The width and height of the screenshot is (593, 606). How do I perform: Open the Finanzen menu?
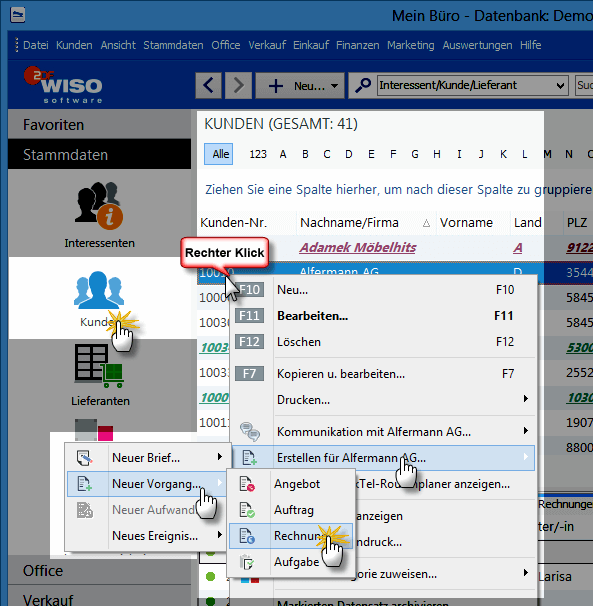pos(358,45)
